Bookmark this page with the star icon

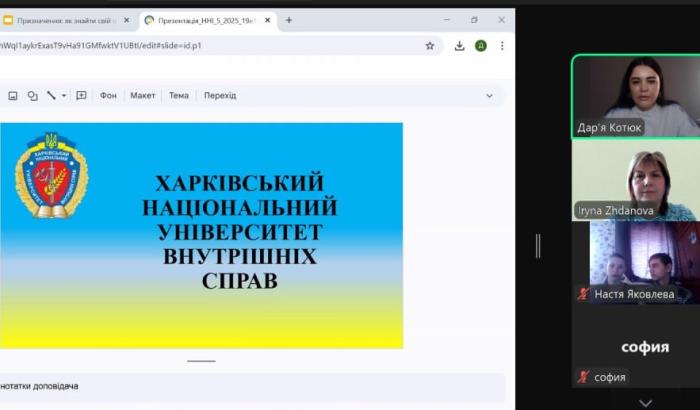[430, 45]
